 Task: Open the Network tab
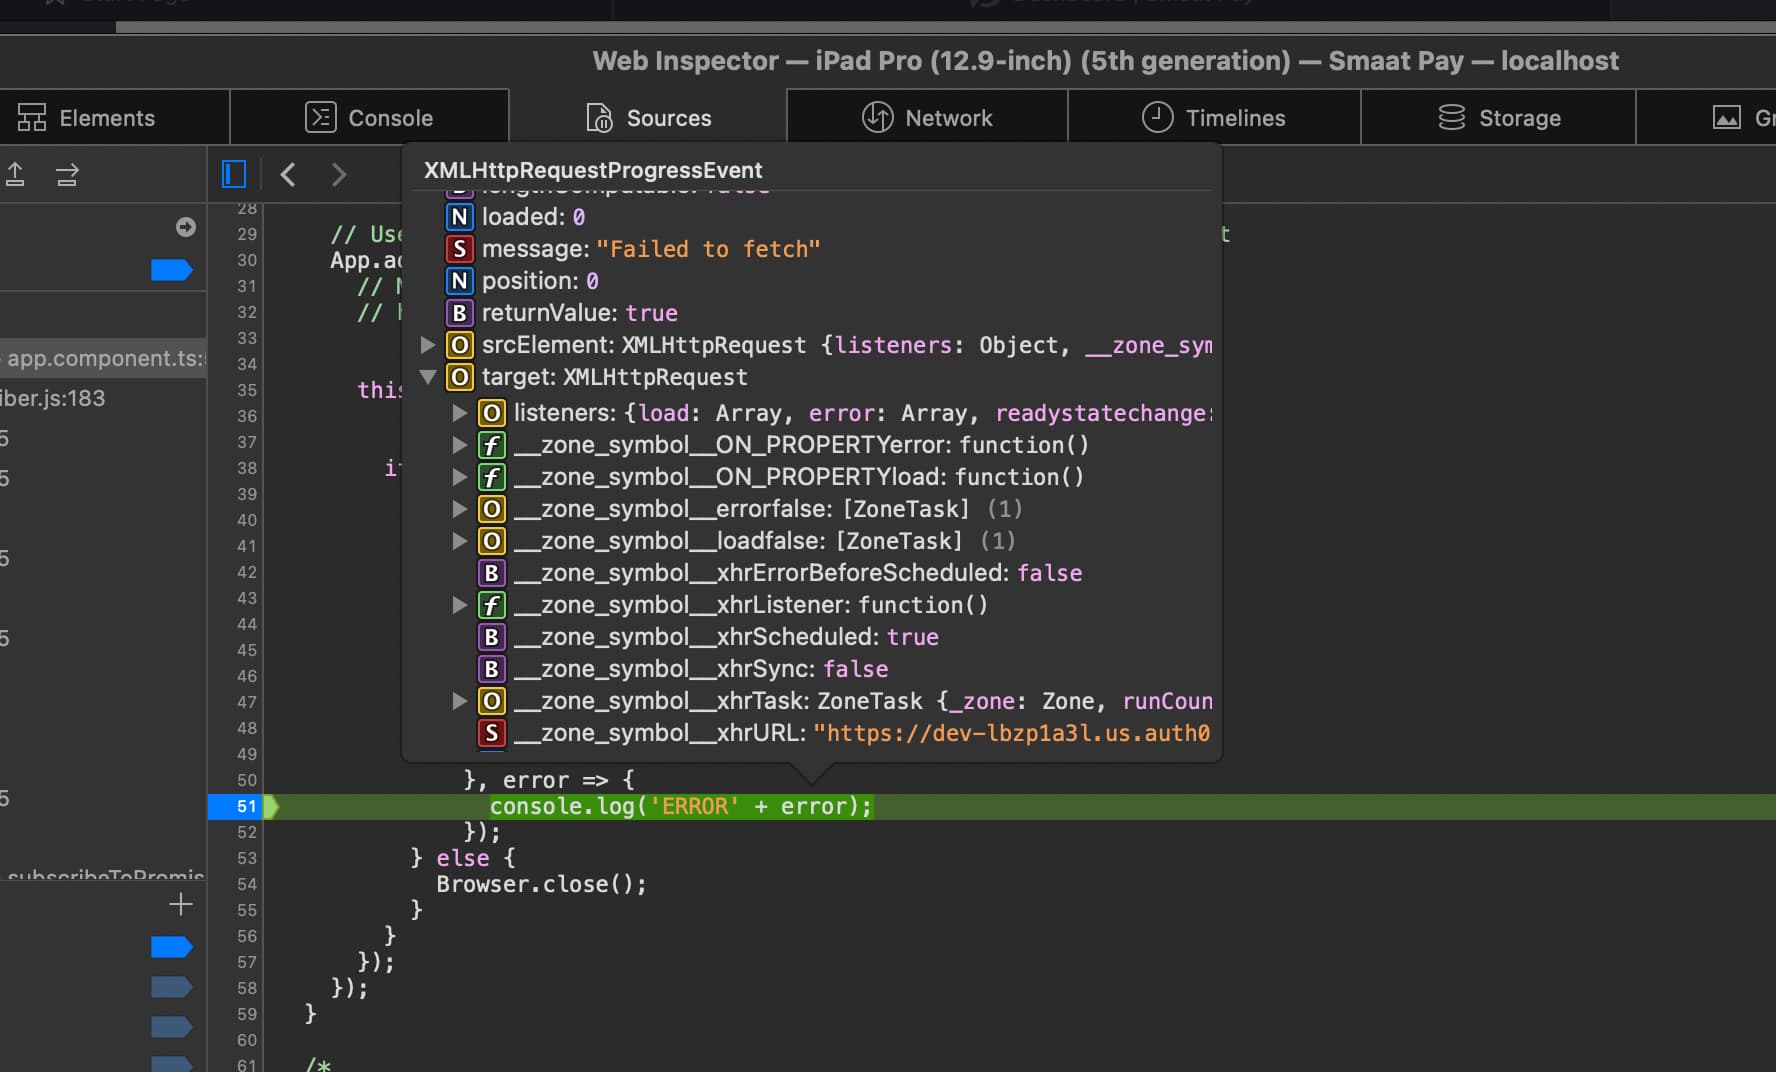927,118
